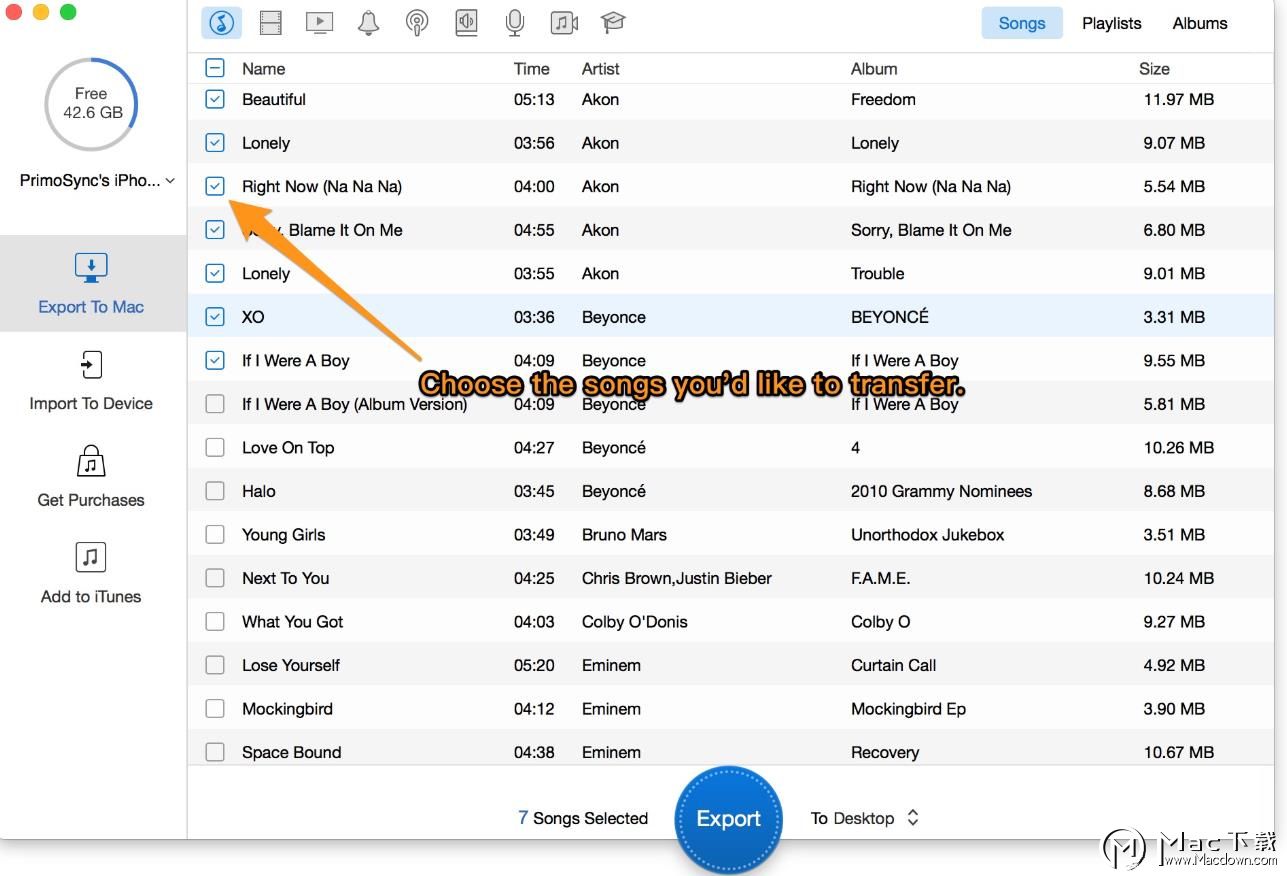Click the F.A.M.E. album cell
The width and height of the screenshot is (1287, 876).
coord(880,578)
